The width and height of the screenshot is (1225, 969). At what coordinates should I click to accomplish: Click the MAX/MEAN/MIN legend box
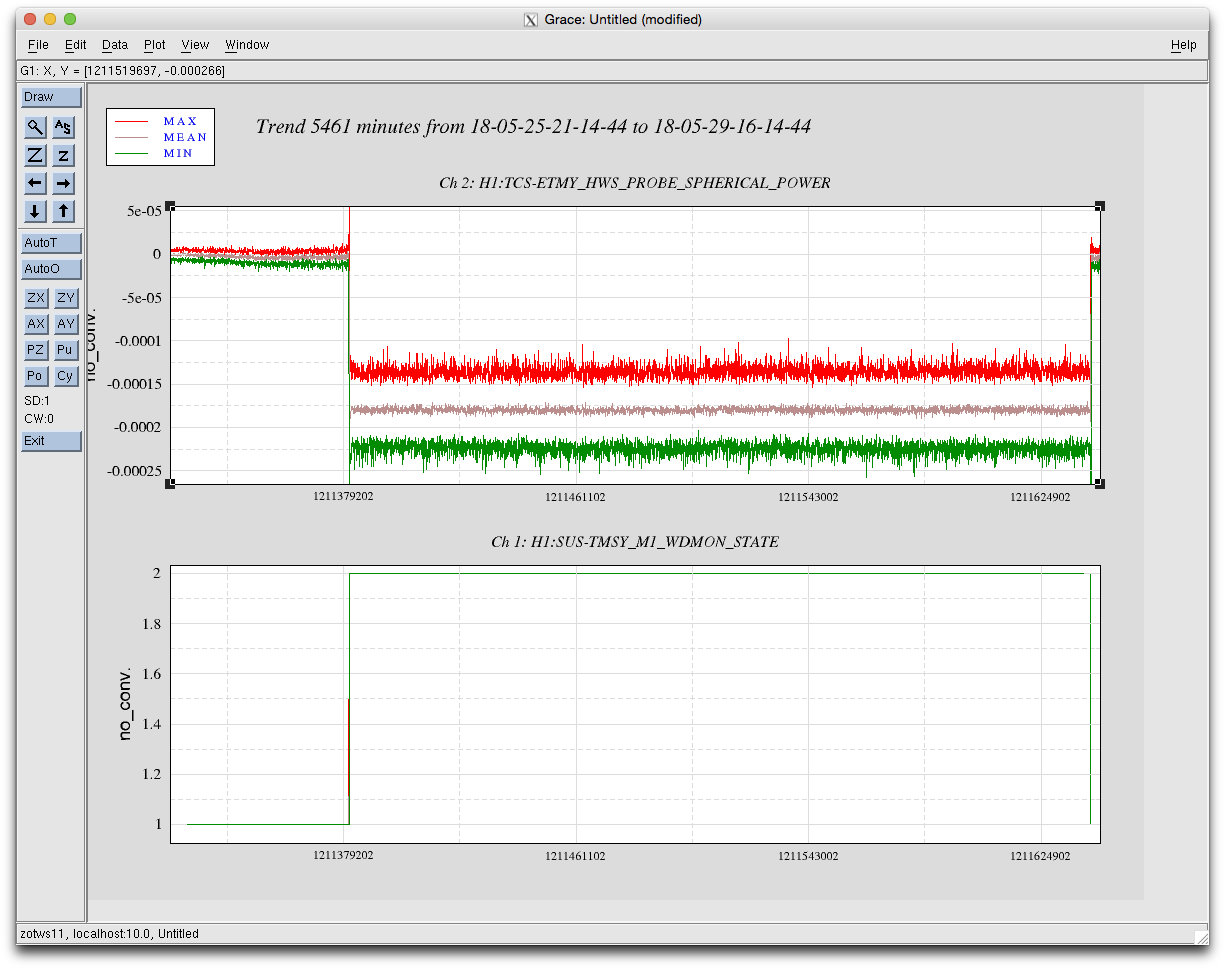pyautogui.click(x=160, y=137)
